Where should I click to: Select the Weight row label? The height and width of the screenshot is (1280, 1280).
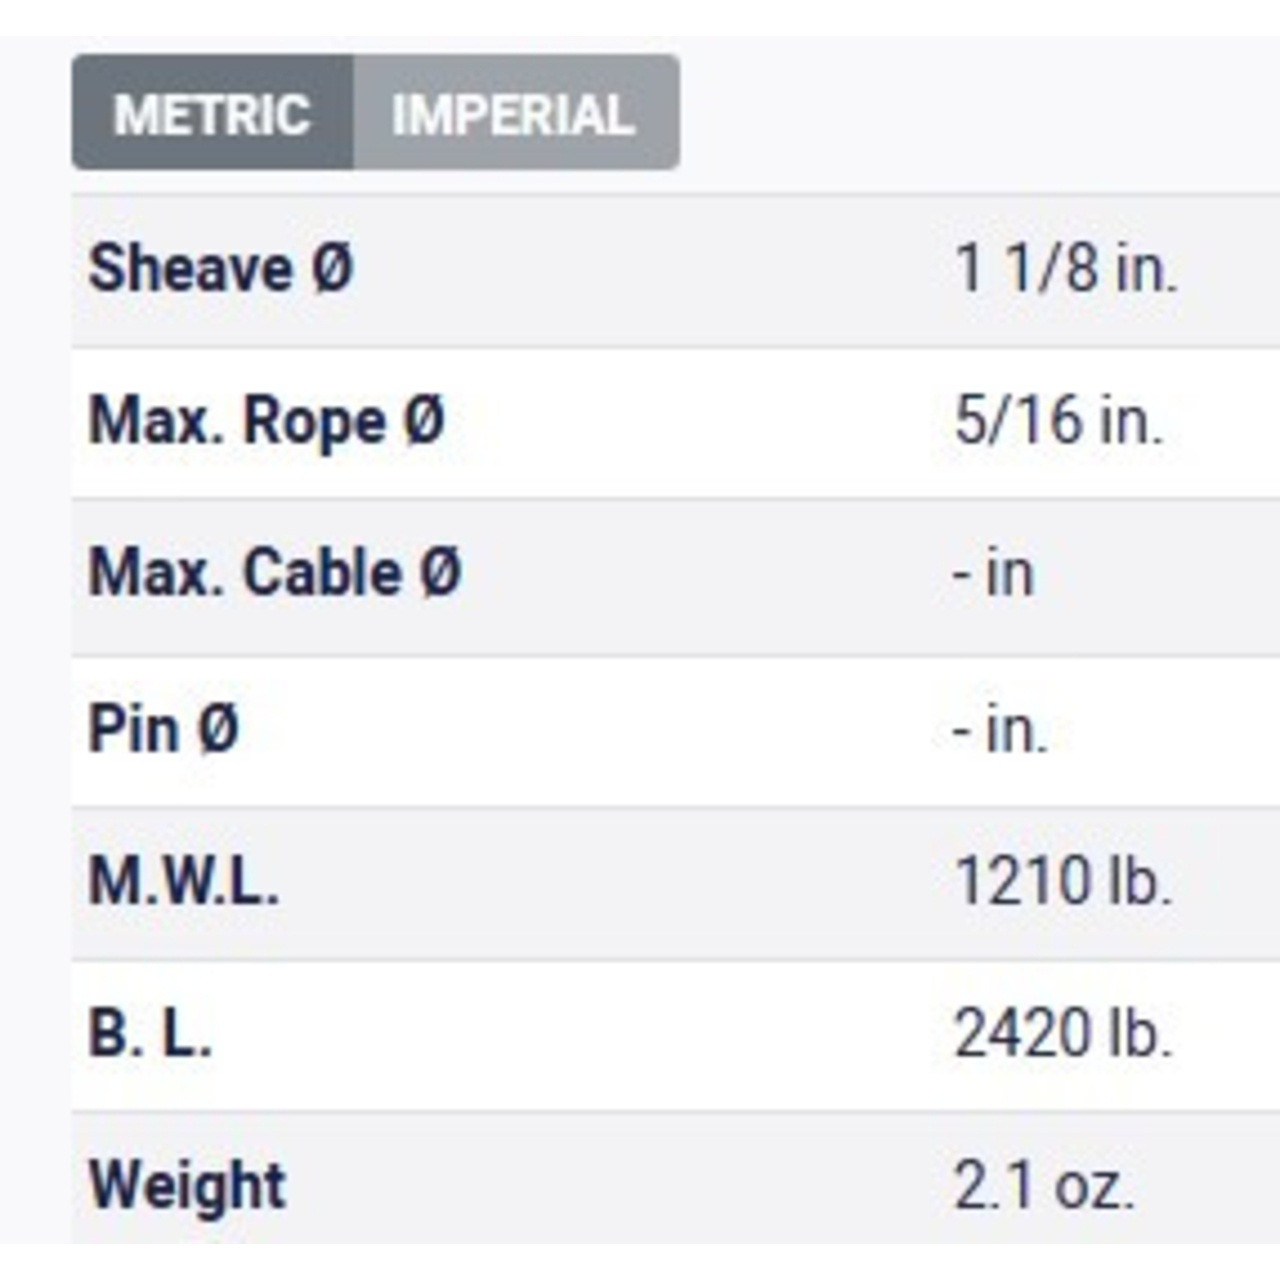tap(188, 1188)
